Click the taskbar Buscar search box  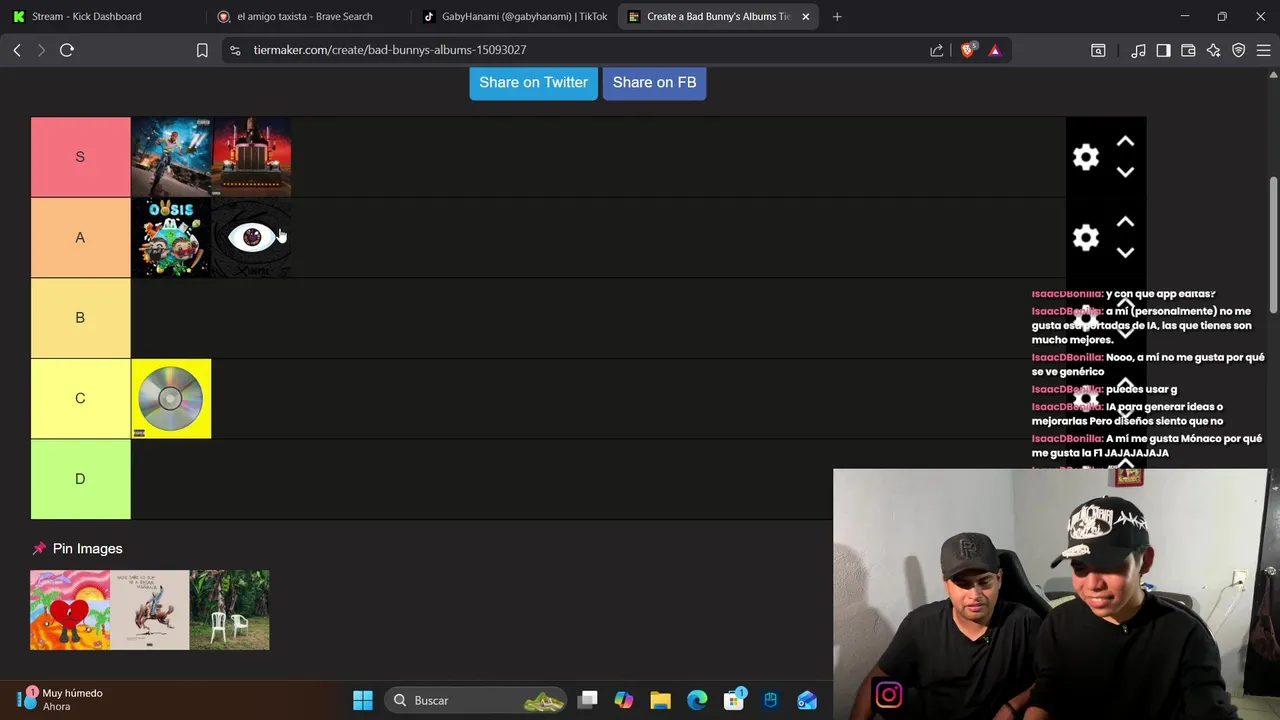pos(477,700)
